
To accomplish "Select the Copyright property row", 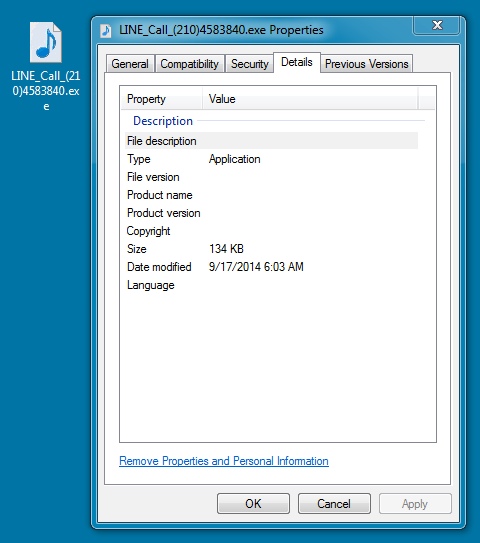I will [271, 231].
